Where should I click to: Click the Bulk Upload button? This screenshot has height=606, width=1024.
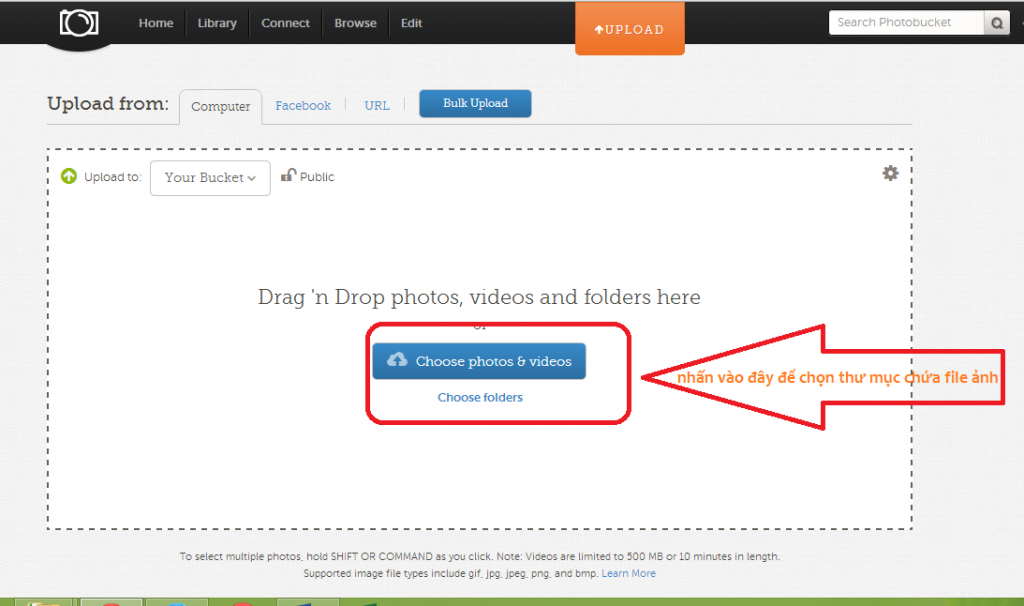click(475, 103)
